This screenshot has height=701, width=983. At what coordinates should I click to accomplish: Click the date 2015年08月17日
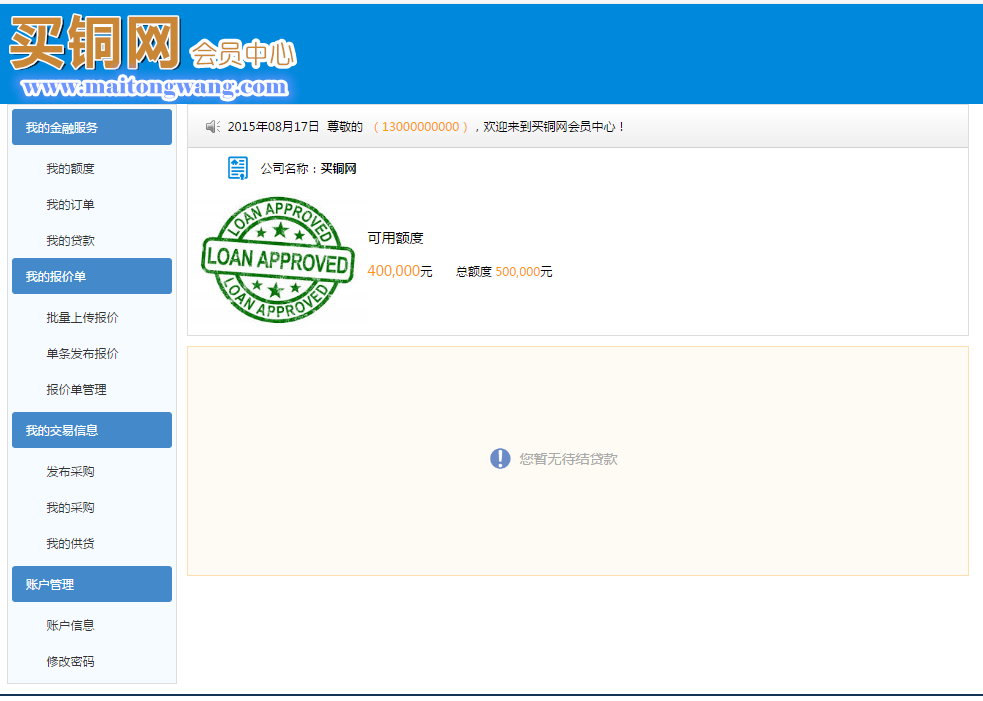coord(273,127)
